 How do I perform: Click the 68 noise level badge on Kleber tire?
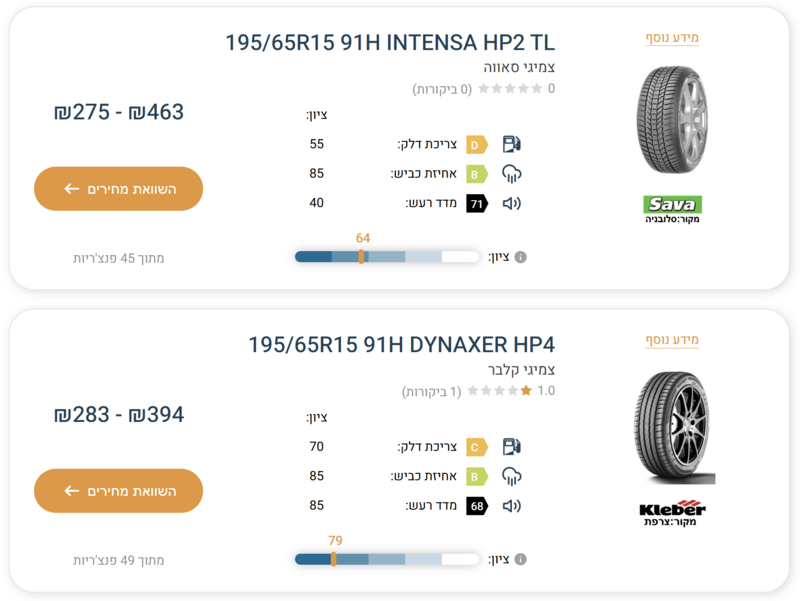click(x=477, y=506)
